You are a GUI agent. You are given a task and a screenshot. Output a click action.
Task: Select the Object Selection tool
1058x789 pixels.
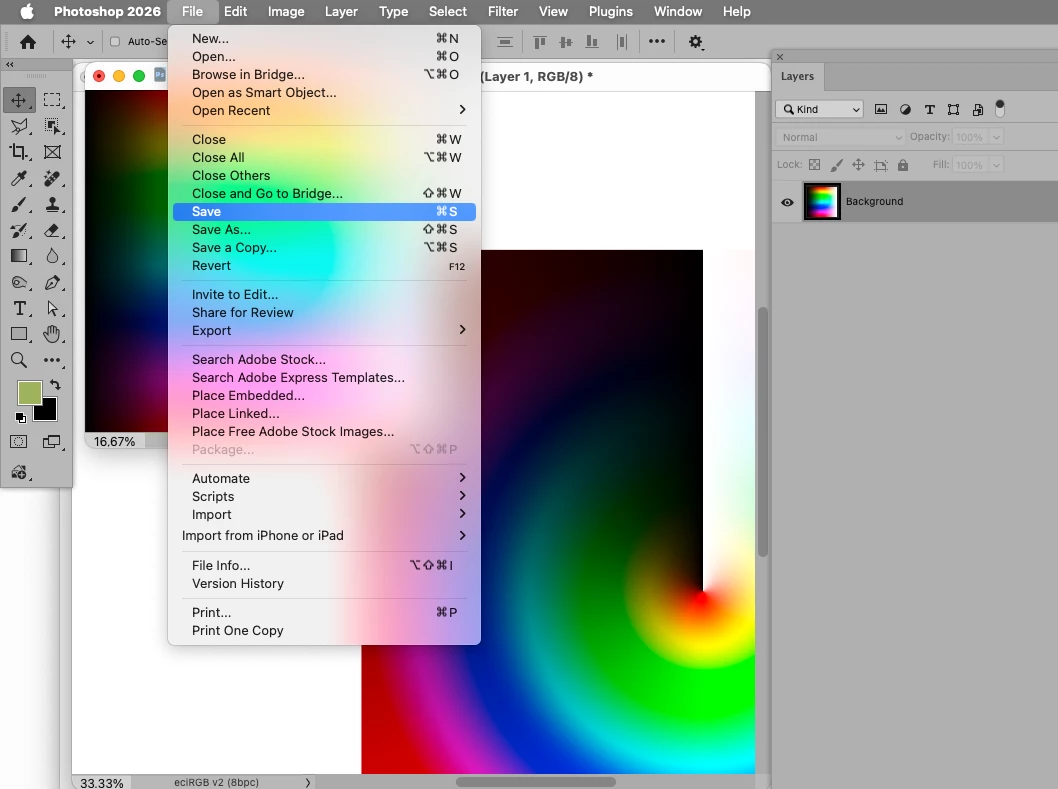click(x=52, y=126)
